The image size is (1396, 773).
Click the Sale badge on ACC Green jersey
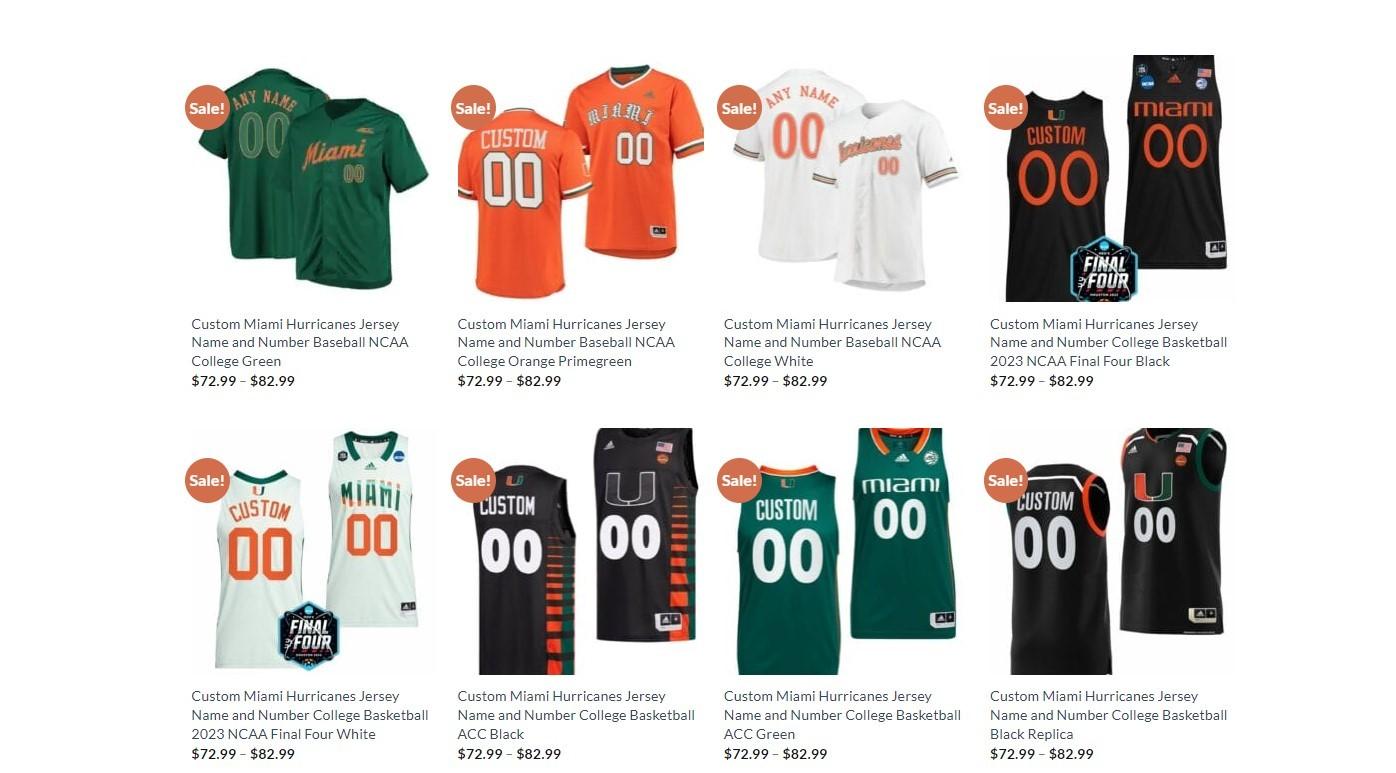(x=739, y=480)
